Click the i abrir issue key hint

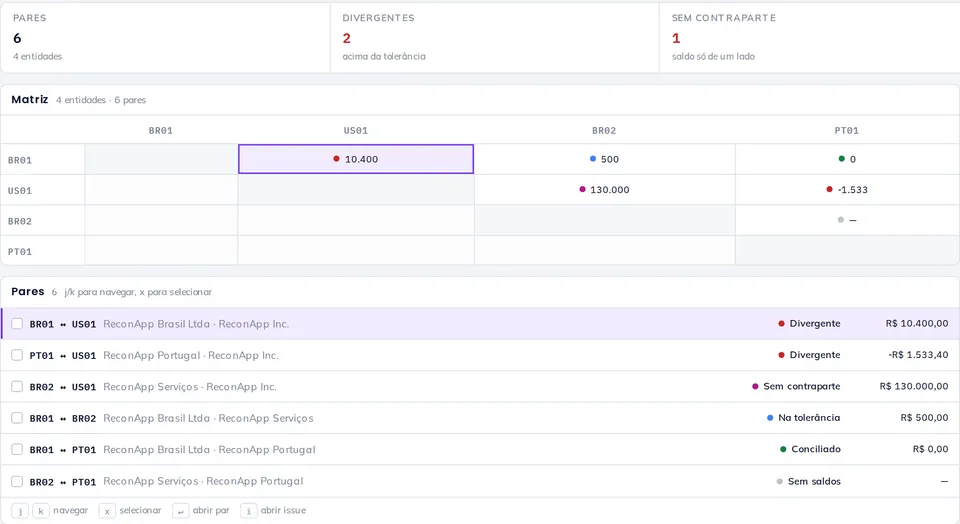pyautogui.click(x=249, y=511)
